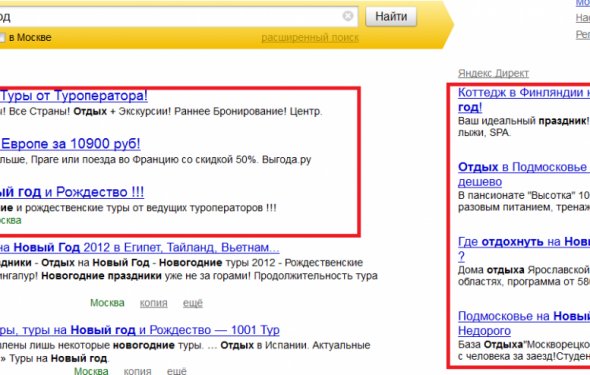Open 'копия' link under Египет result
Screen dimensions: 590x375
(x=154, y=303)
